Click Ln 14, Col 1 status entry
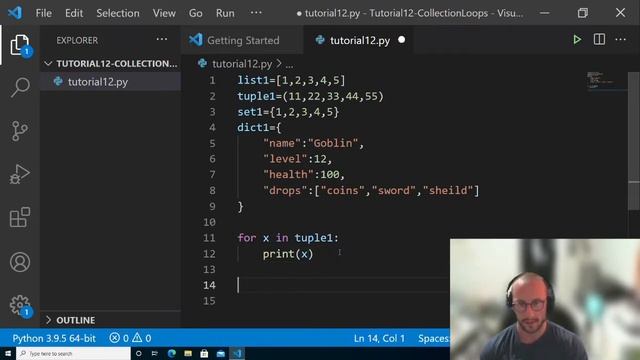This screenshot has height=360, width=640. point(379,338)
